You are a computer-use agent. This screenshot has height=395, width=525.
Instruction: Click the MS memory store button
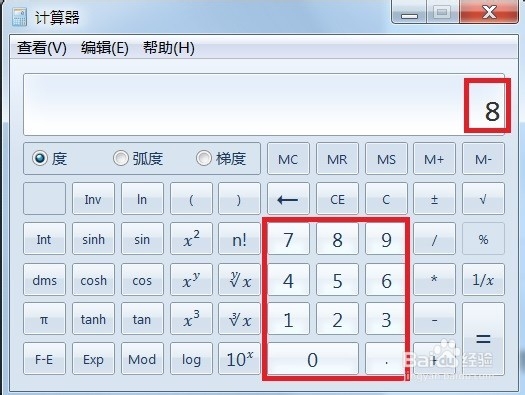386,159
